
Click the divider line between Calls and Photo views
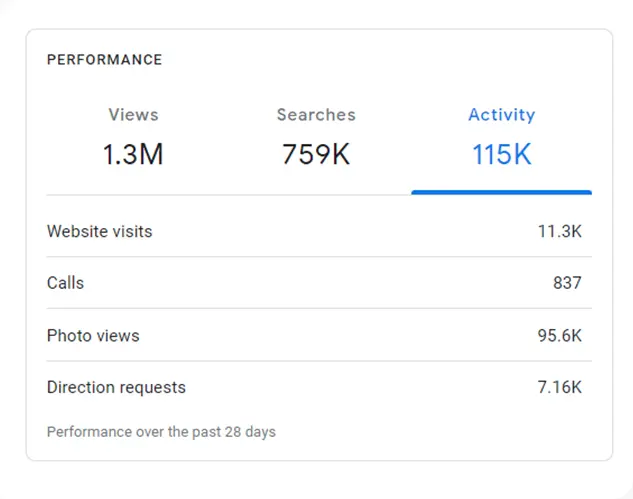click(x=318, y=309)
